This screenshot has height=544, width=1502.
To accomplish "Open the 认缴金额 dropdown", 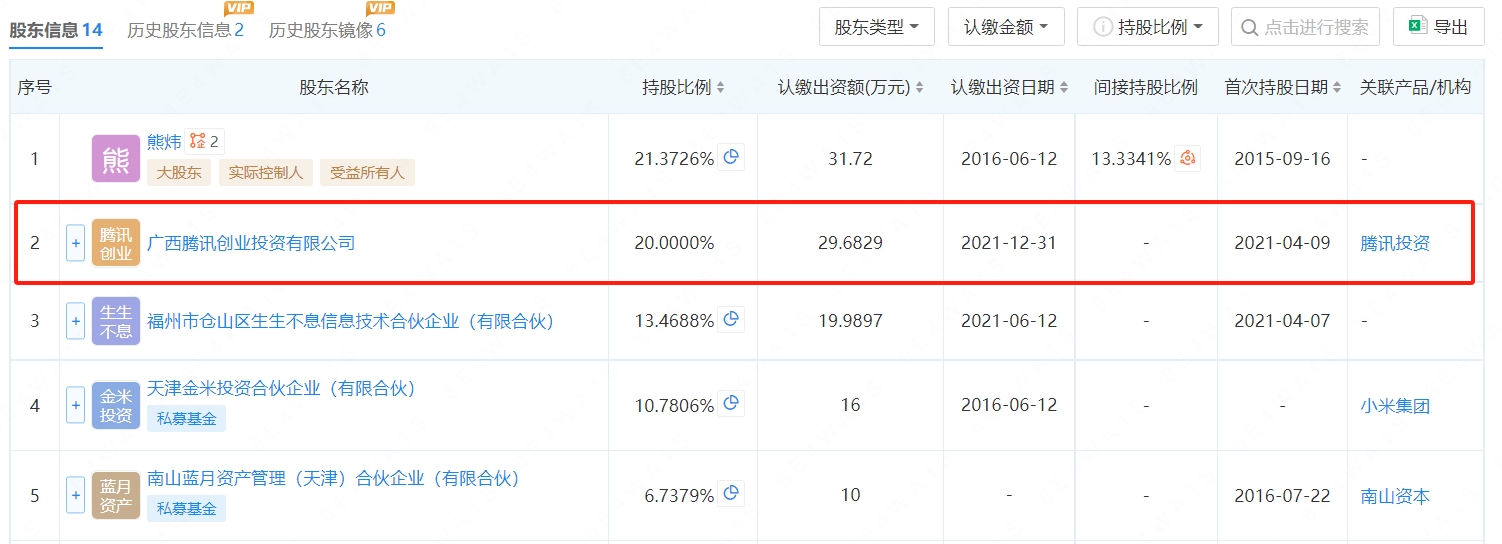I will pos(1006,27).
